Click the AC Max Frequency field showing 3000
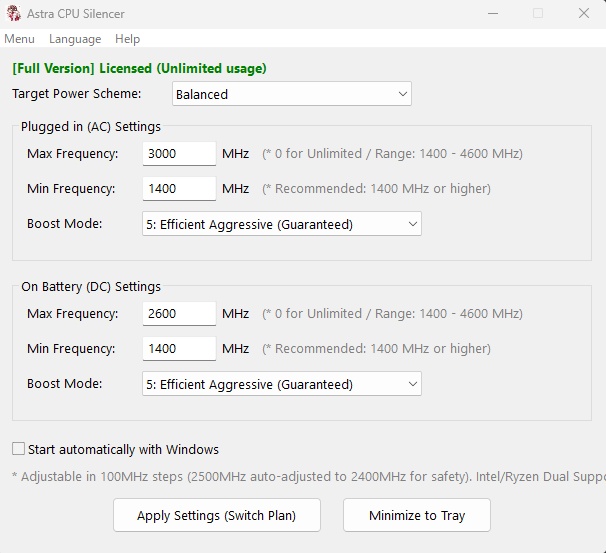Viewport: 606px width, 553px height. pyautogui.click(x=179, y=154)
